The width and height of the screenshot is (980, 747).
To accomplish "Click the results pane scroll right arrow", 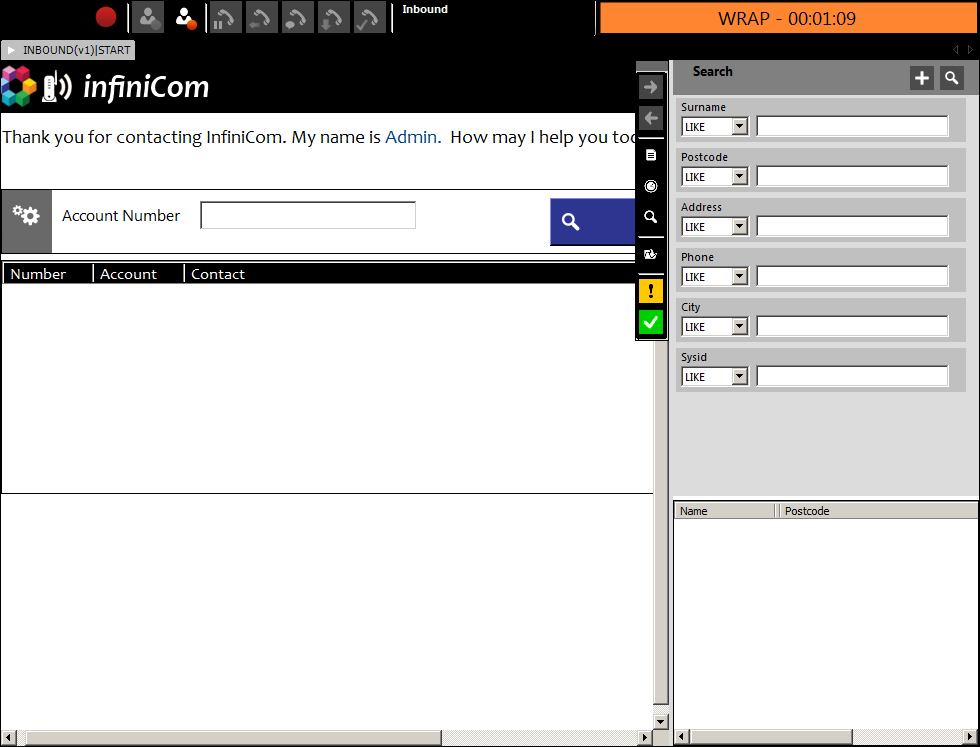I will tap(971, 737).
